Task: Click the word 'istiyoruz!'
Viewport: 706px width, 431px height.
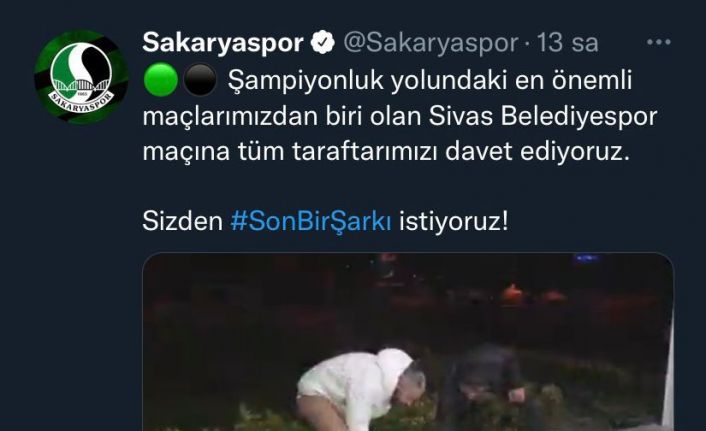Action: point(454,221)
